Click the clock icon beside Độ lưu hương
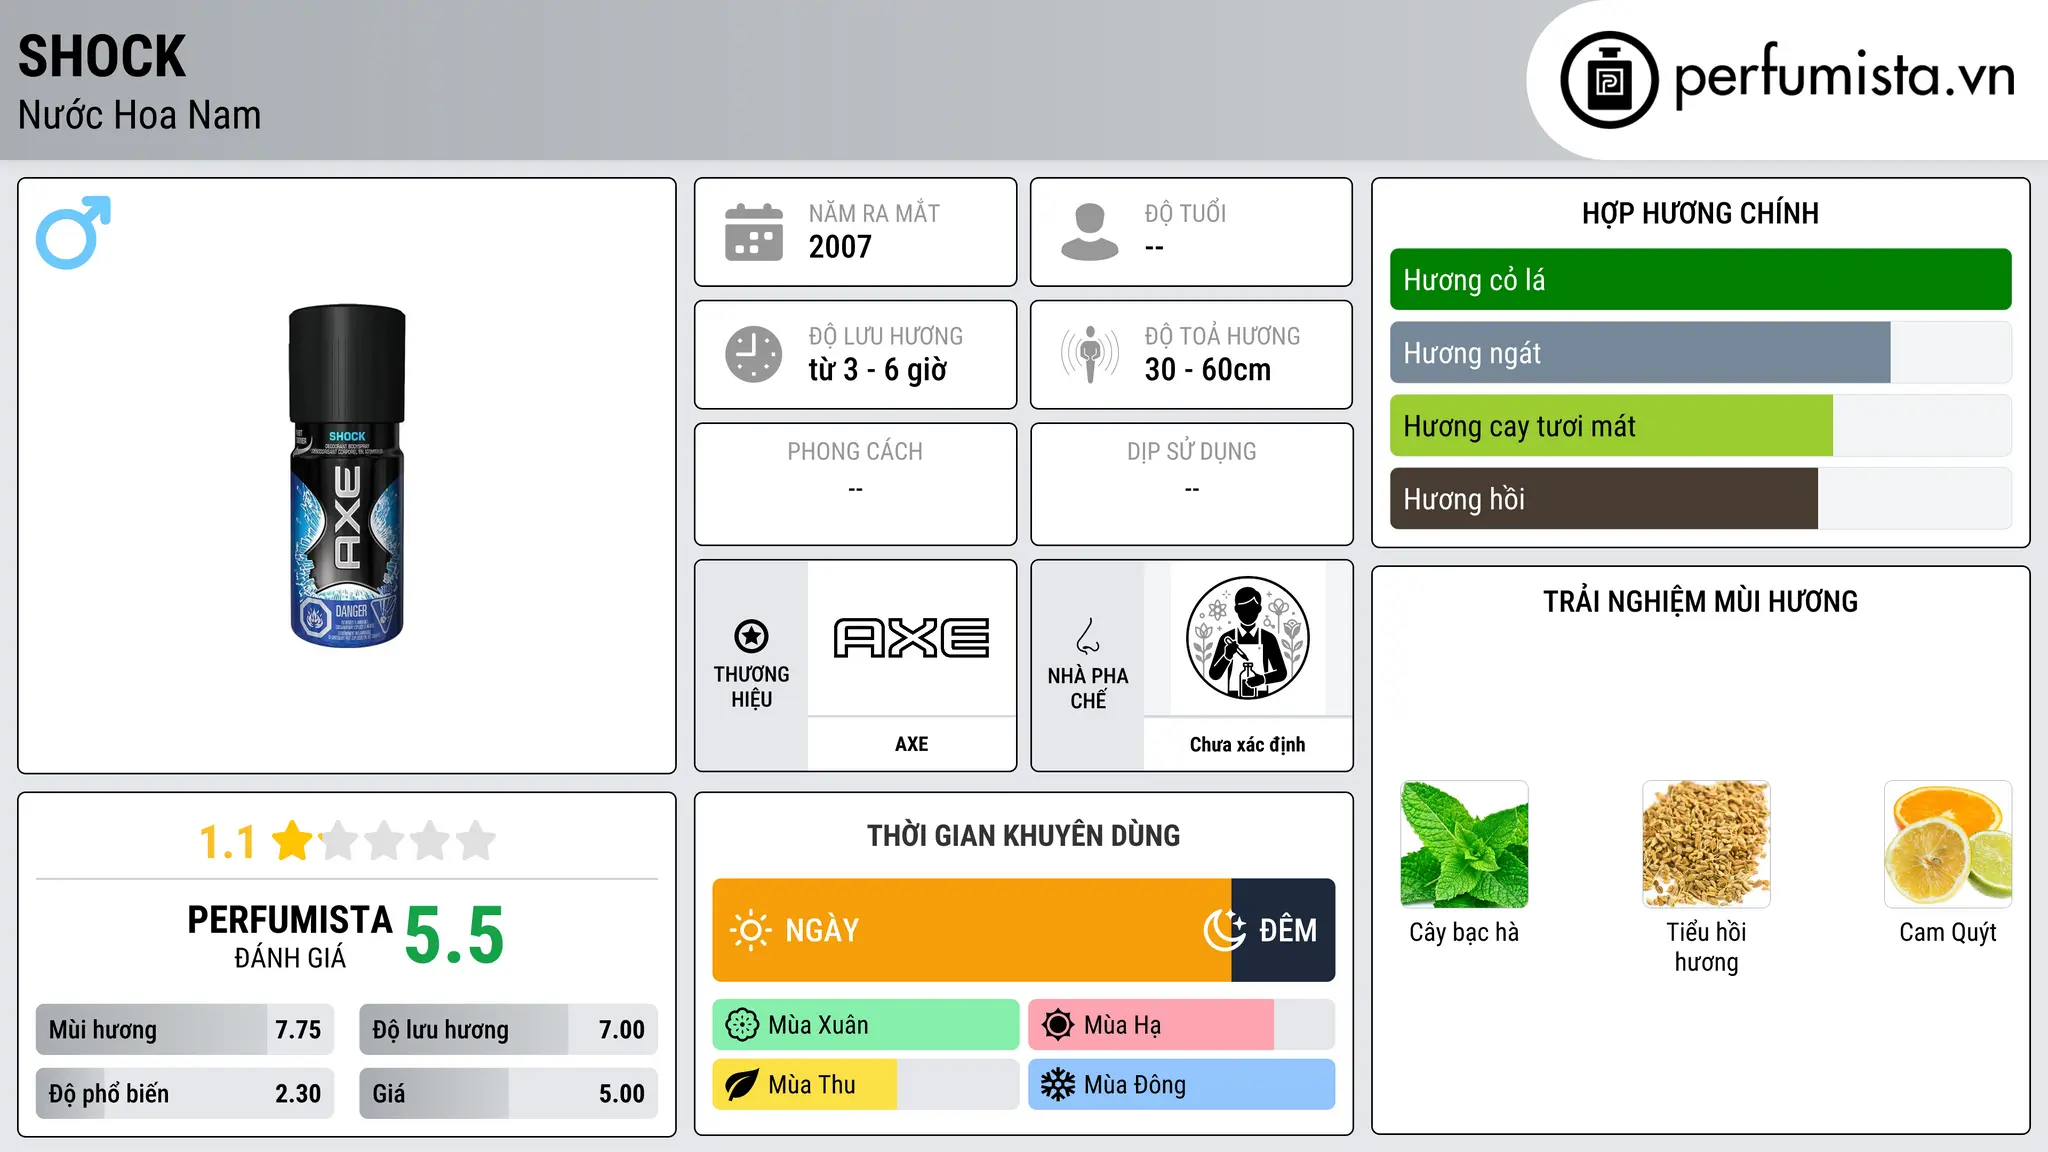This screenshot has width=2048, height=1152. pos(754,354)
